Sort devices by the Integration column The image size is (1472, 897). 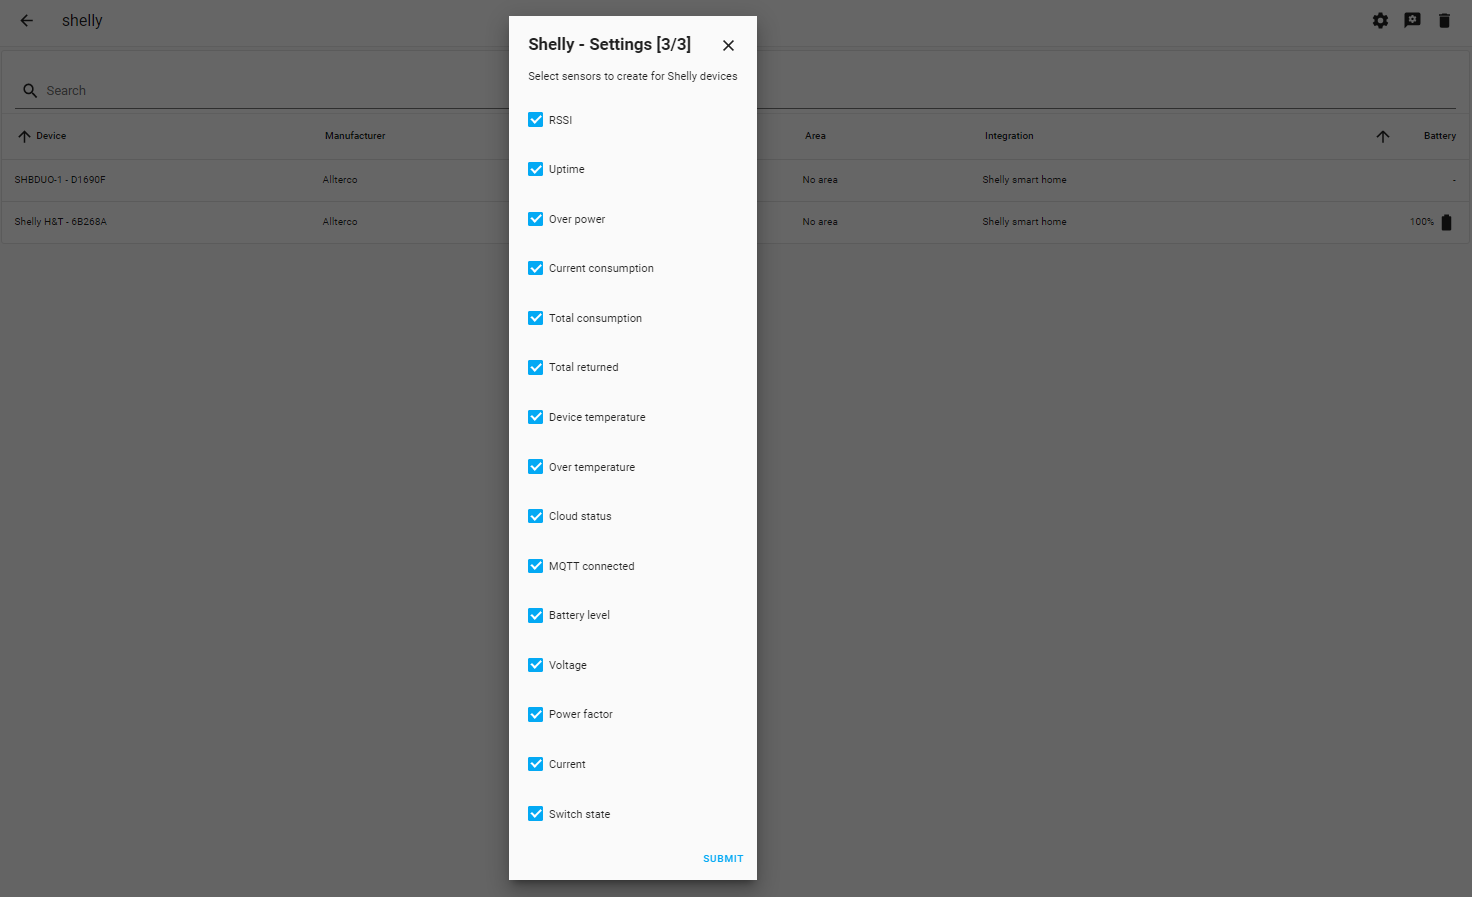tap(1009, 135)
